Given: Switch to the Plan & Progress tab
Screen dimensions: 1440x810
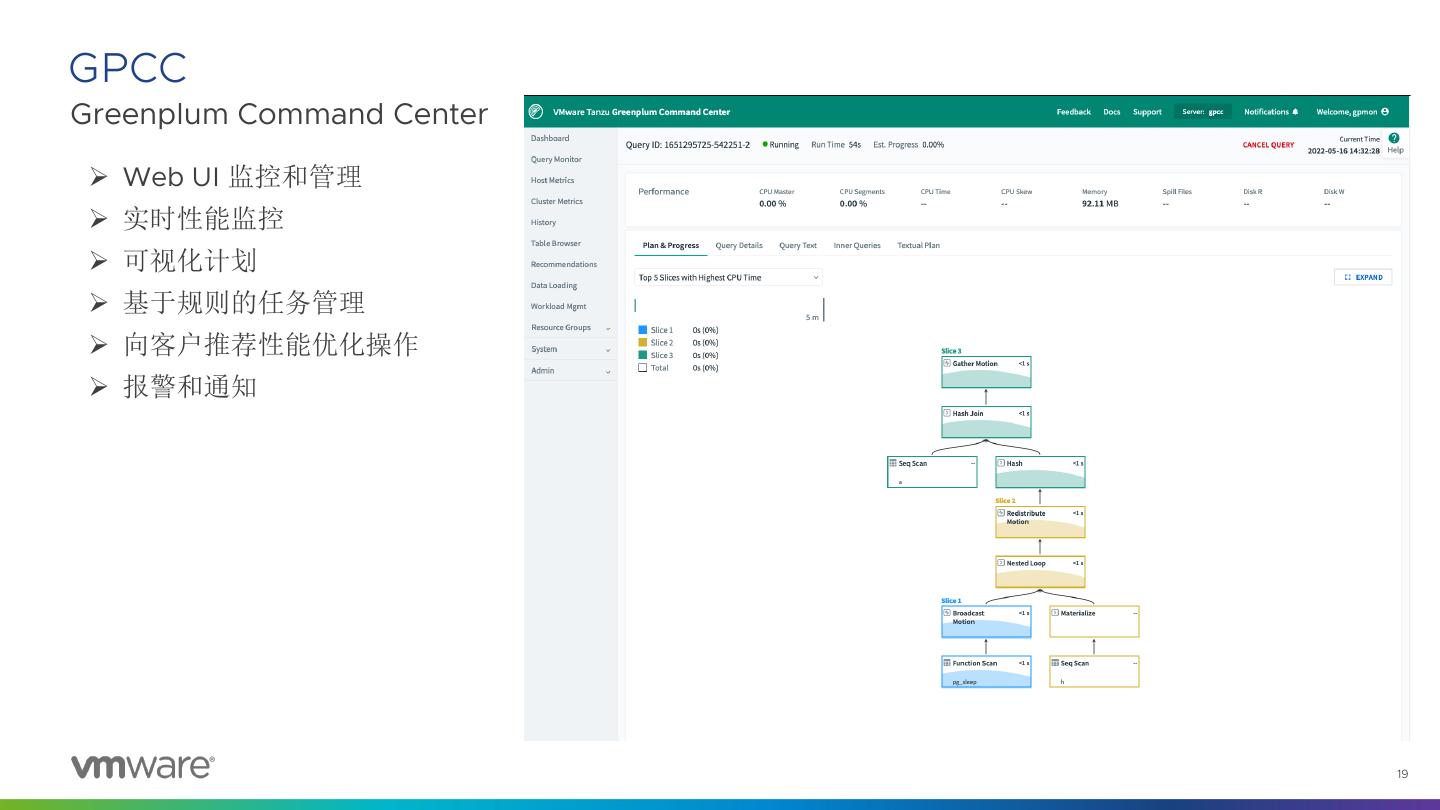Looking at the screenshot, I should 671,245.
